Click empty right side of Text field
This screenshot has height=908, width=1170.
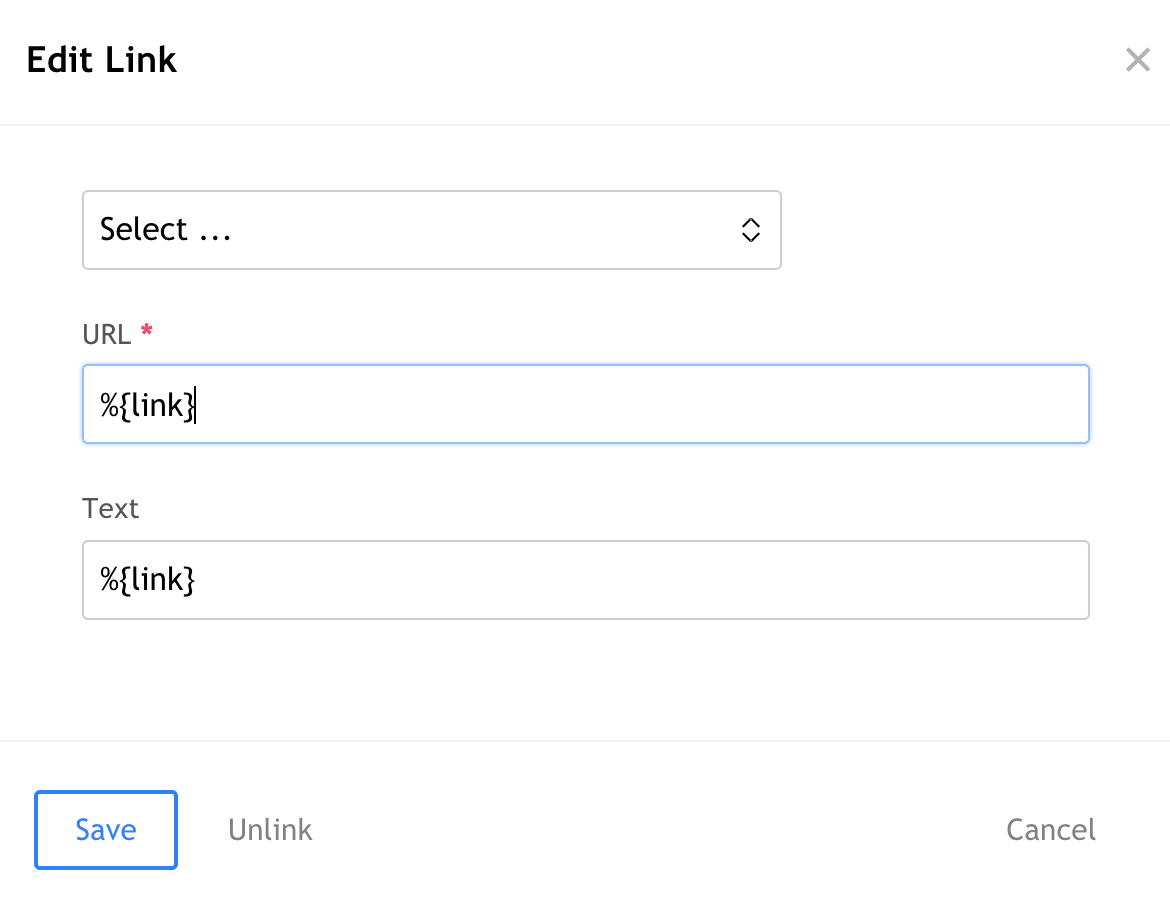coord(800,580)
